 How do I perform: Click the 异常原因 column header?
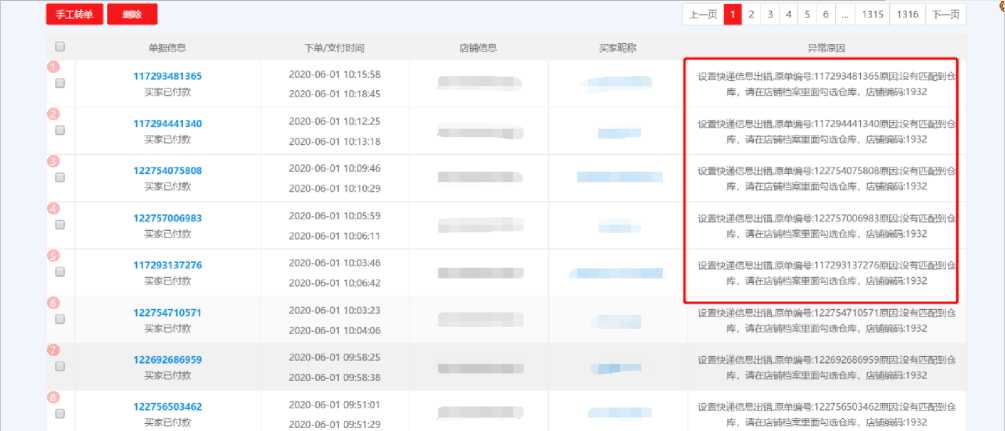826,48
